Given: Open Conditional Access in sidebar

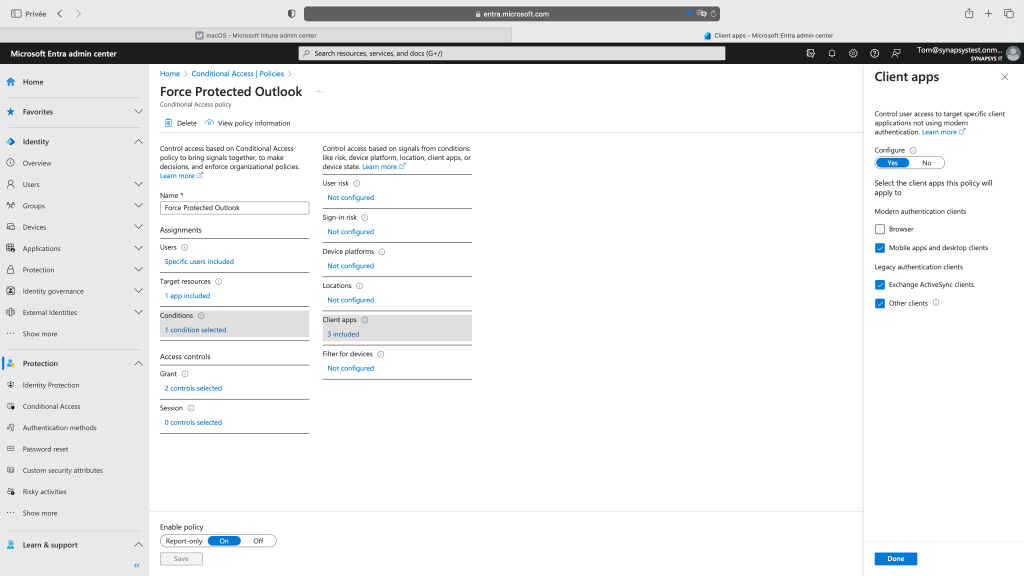Looking at the screenshot, I should 51,406.
